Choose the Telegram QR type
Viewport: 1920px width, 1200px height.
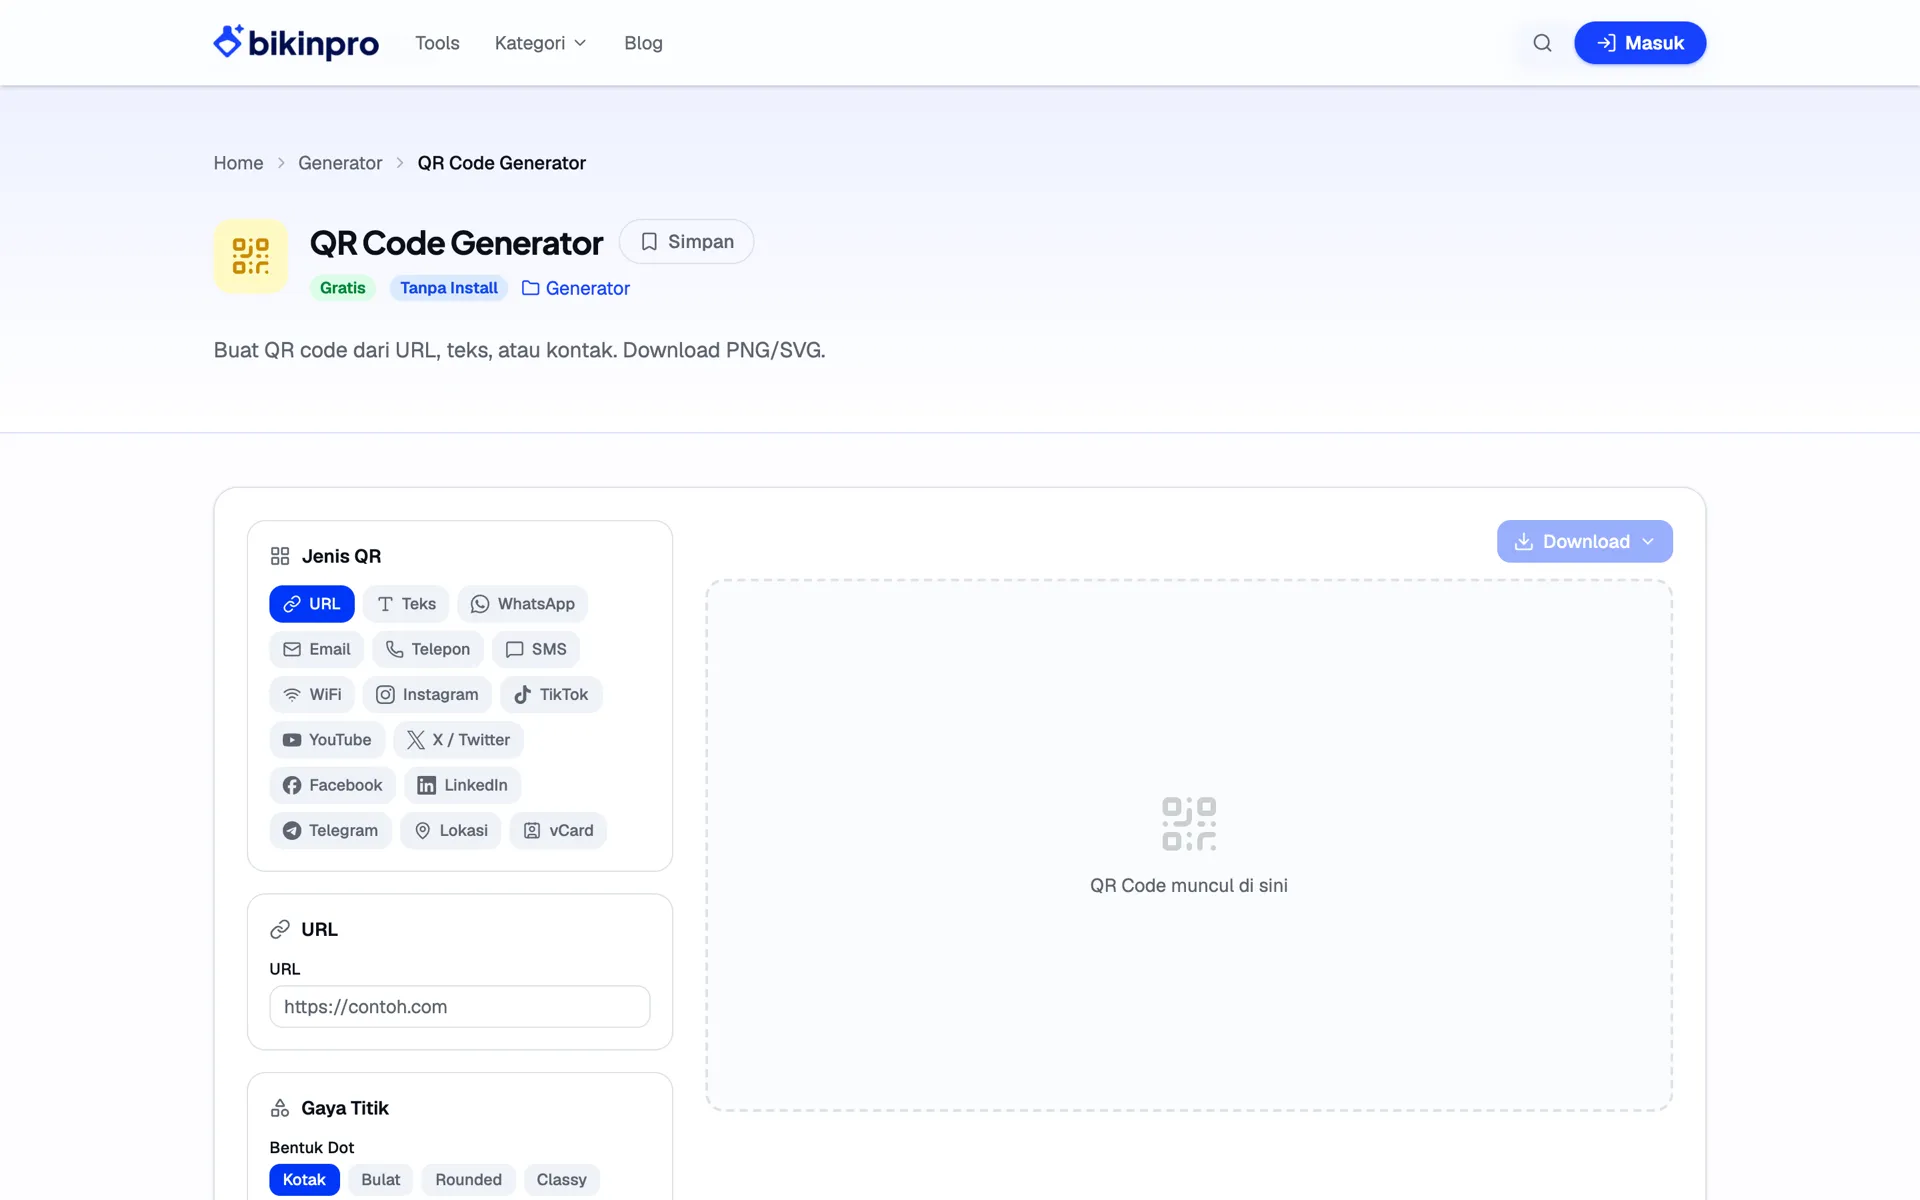[331, 830]
